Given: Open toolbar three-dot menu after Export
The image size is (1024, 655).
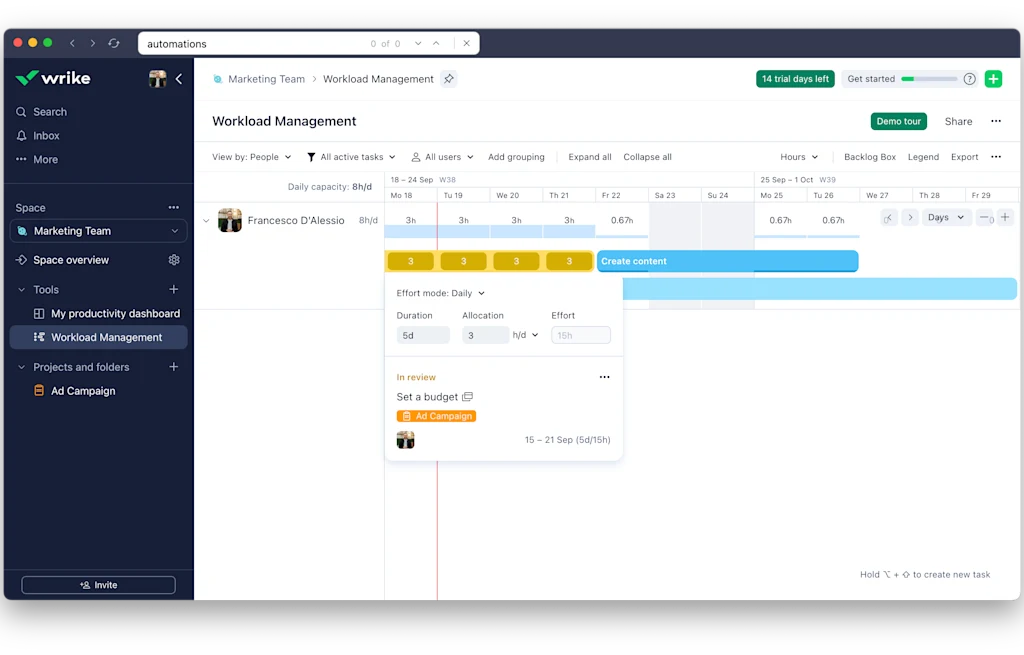Looking at the screenshot, I should [996, 157].
